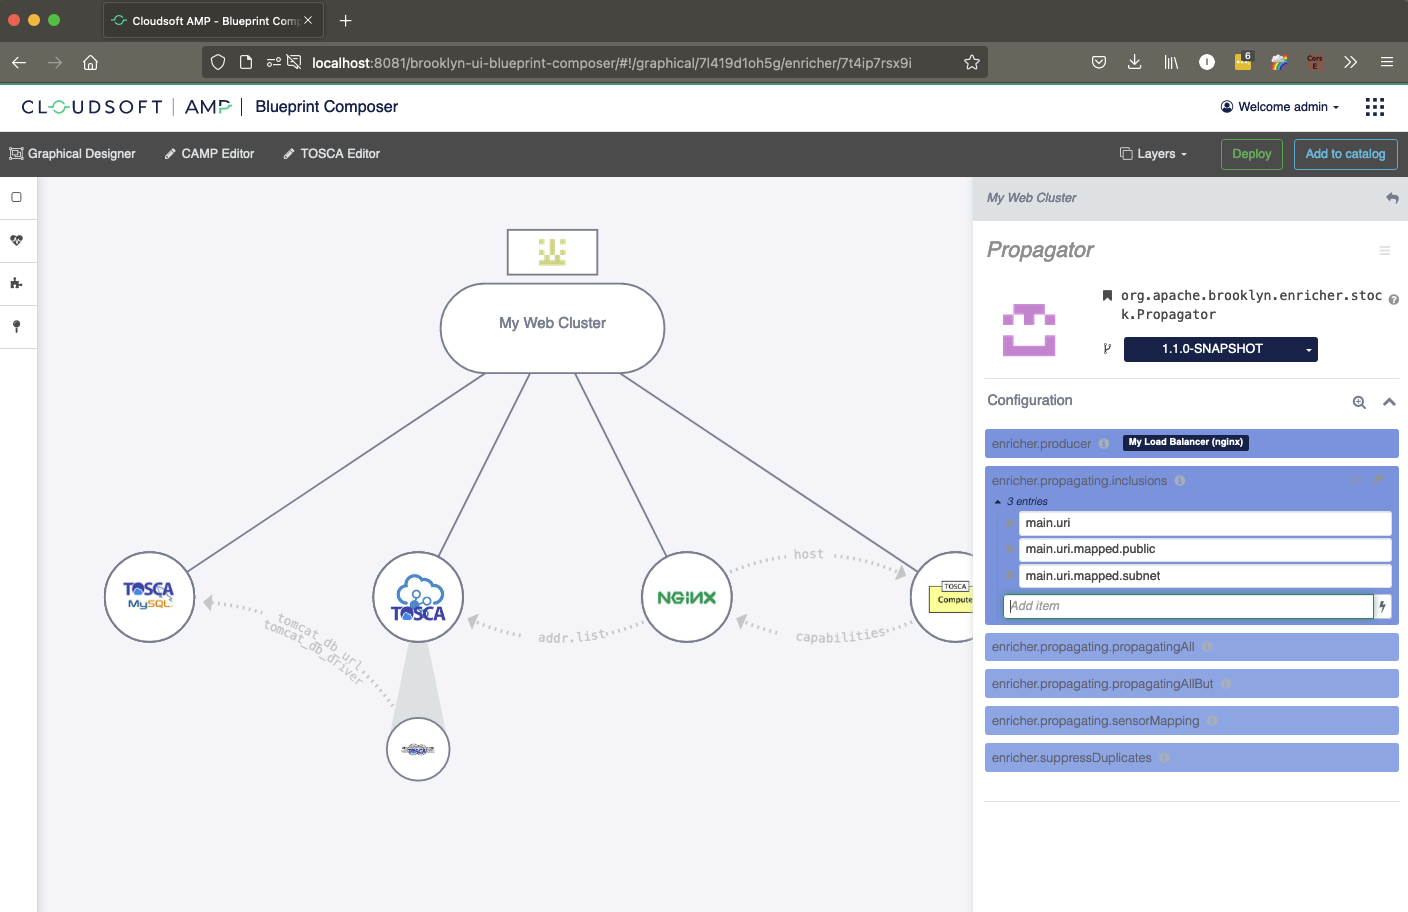1408x912 pixels.
Task: Show info for enricher.producer
Action: (1104, 444)
